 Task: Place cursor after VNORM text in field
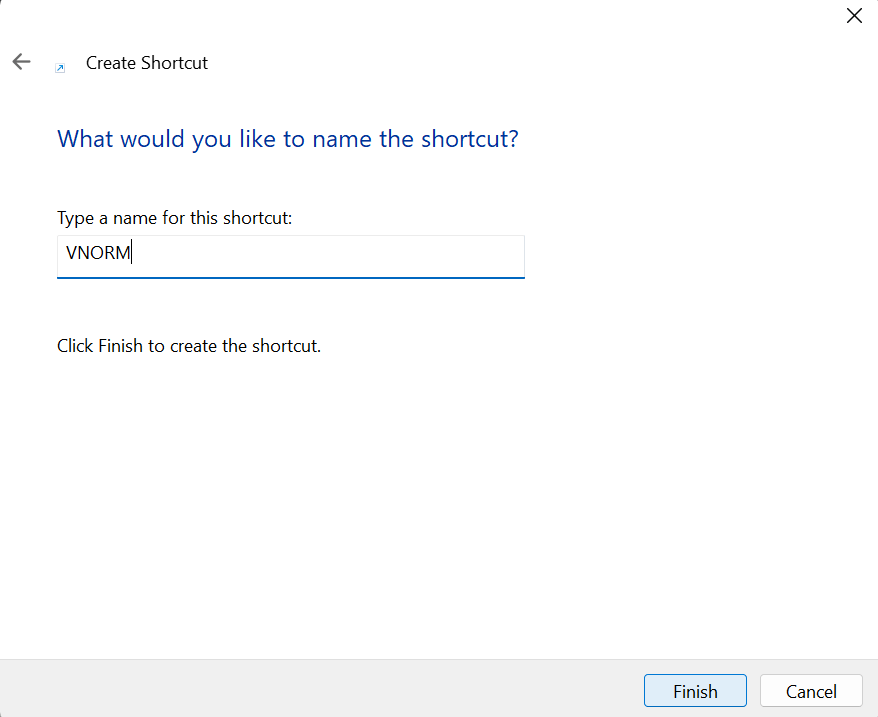tap(132, 253)
